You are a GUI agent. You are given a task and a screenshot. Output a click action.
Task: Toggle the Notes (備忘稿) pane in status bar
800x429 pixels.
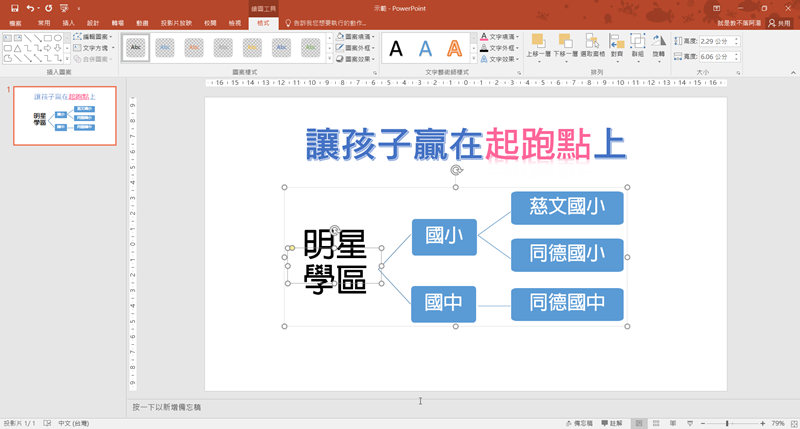click(x=580, y=423)
